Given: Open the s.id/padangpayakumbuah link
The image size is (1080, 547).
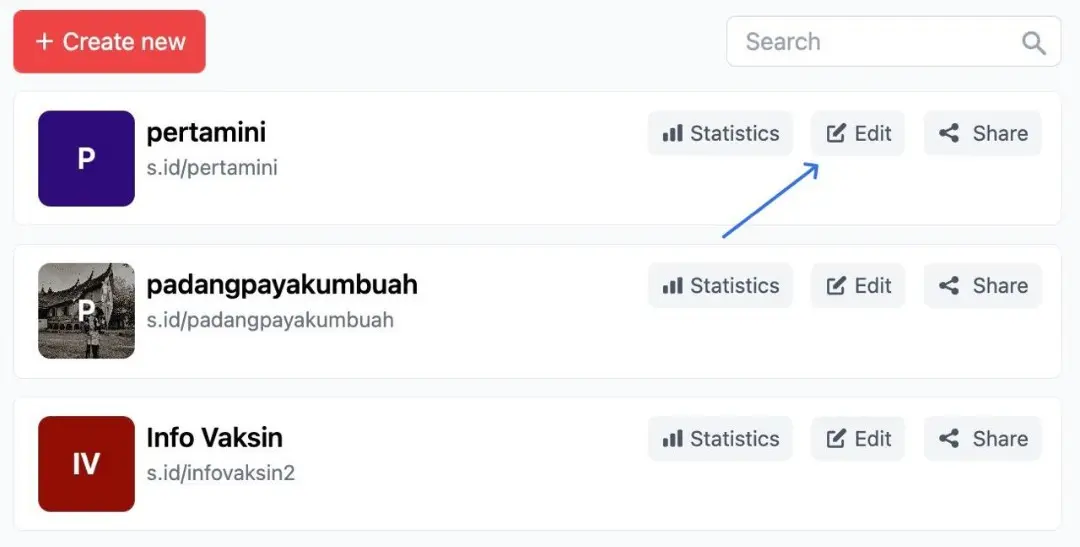Looking at the screenshot, I should [x=270, y=320].
